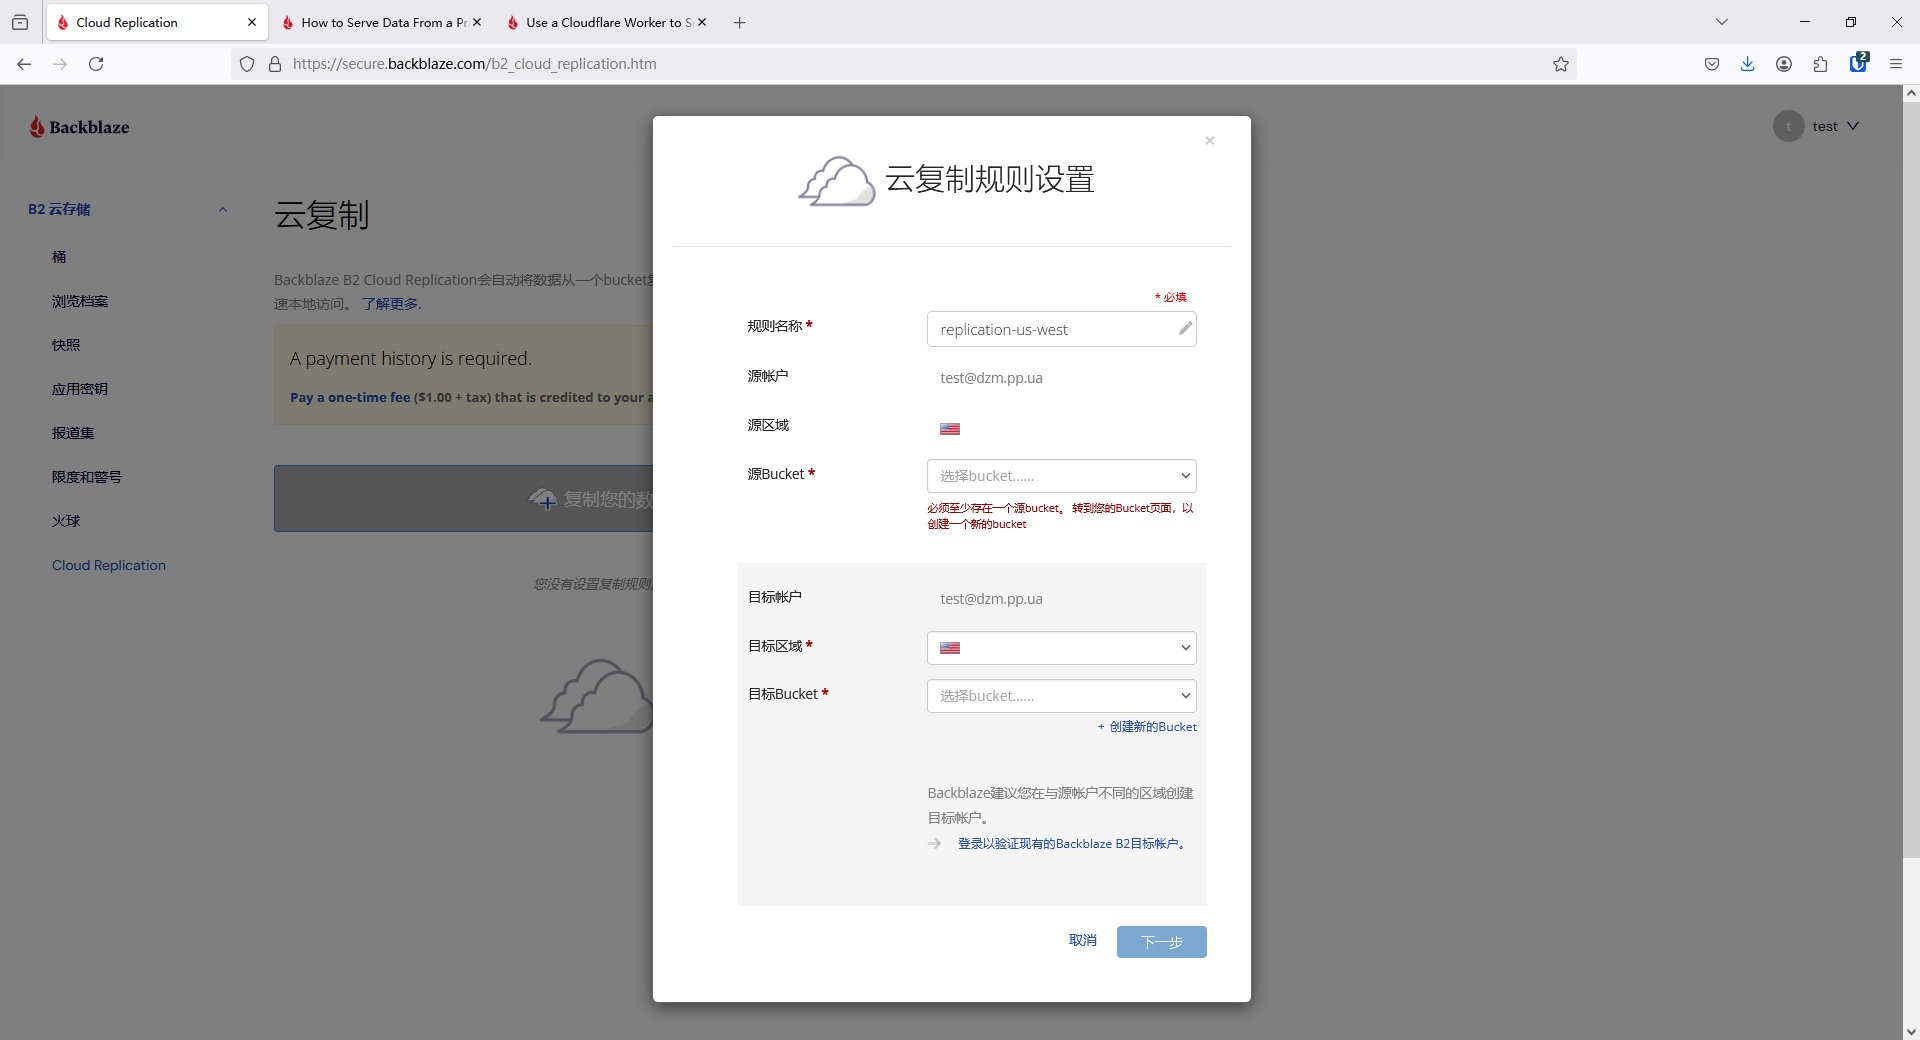Open the 目标Bucket dropdown
Image resolution: width=1920 pixels, height=1040 pixels.
1061,696
